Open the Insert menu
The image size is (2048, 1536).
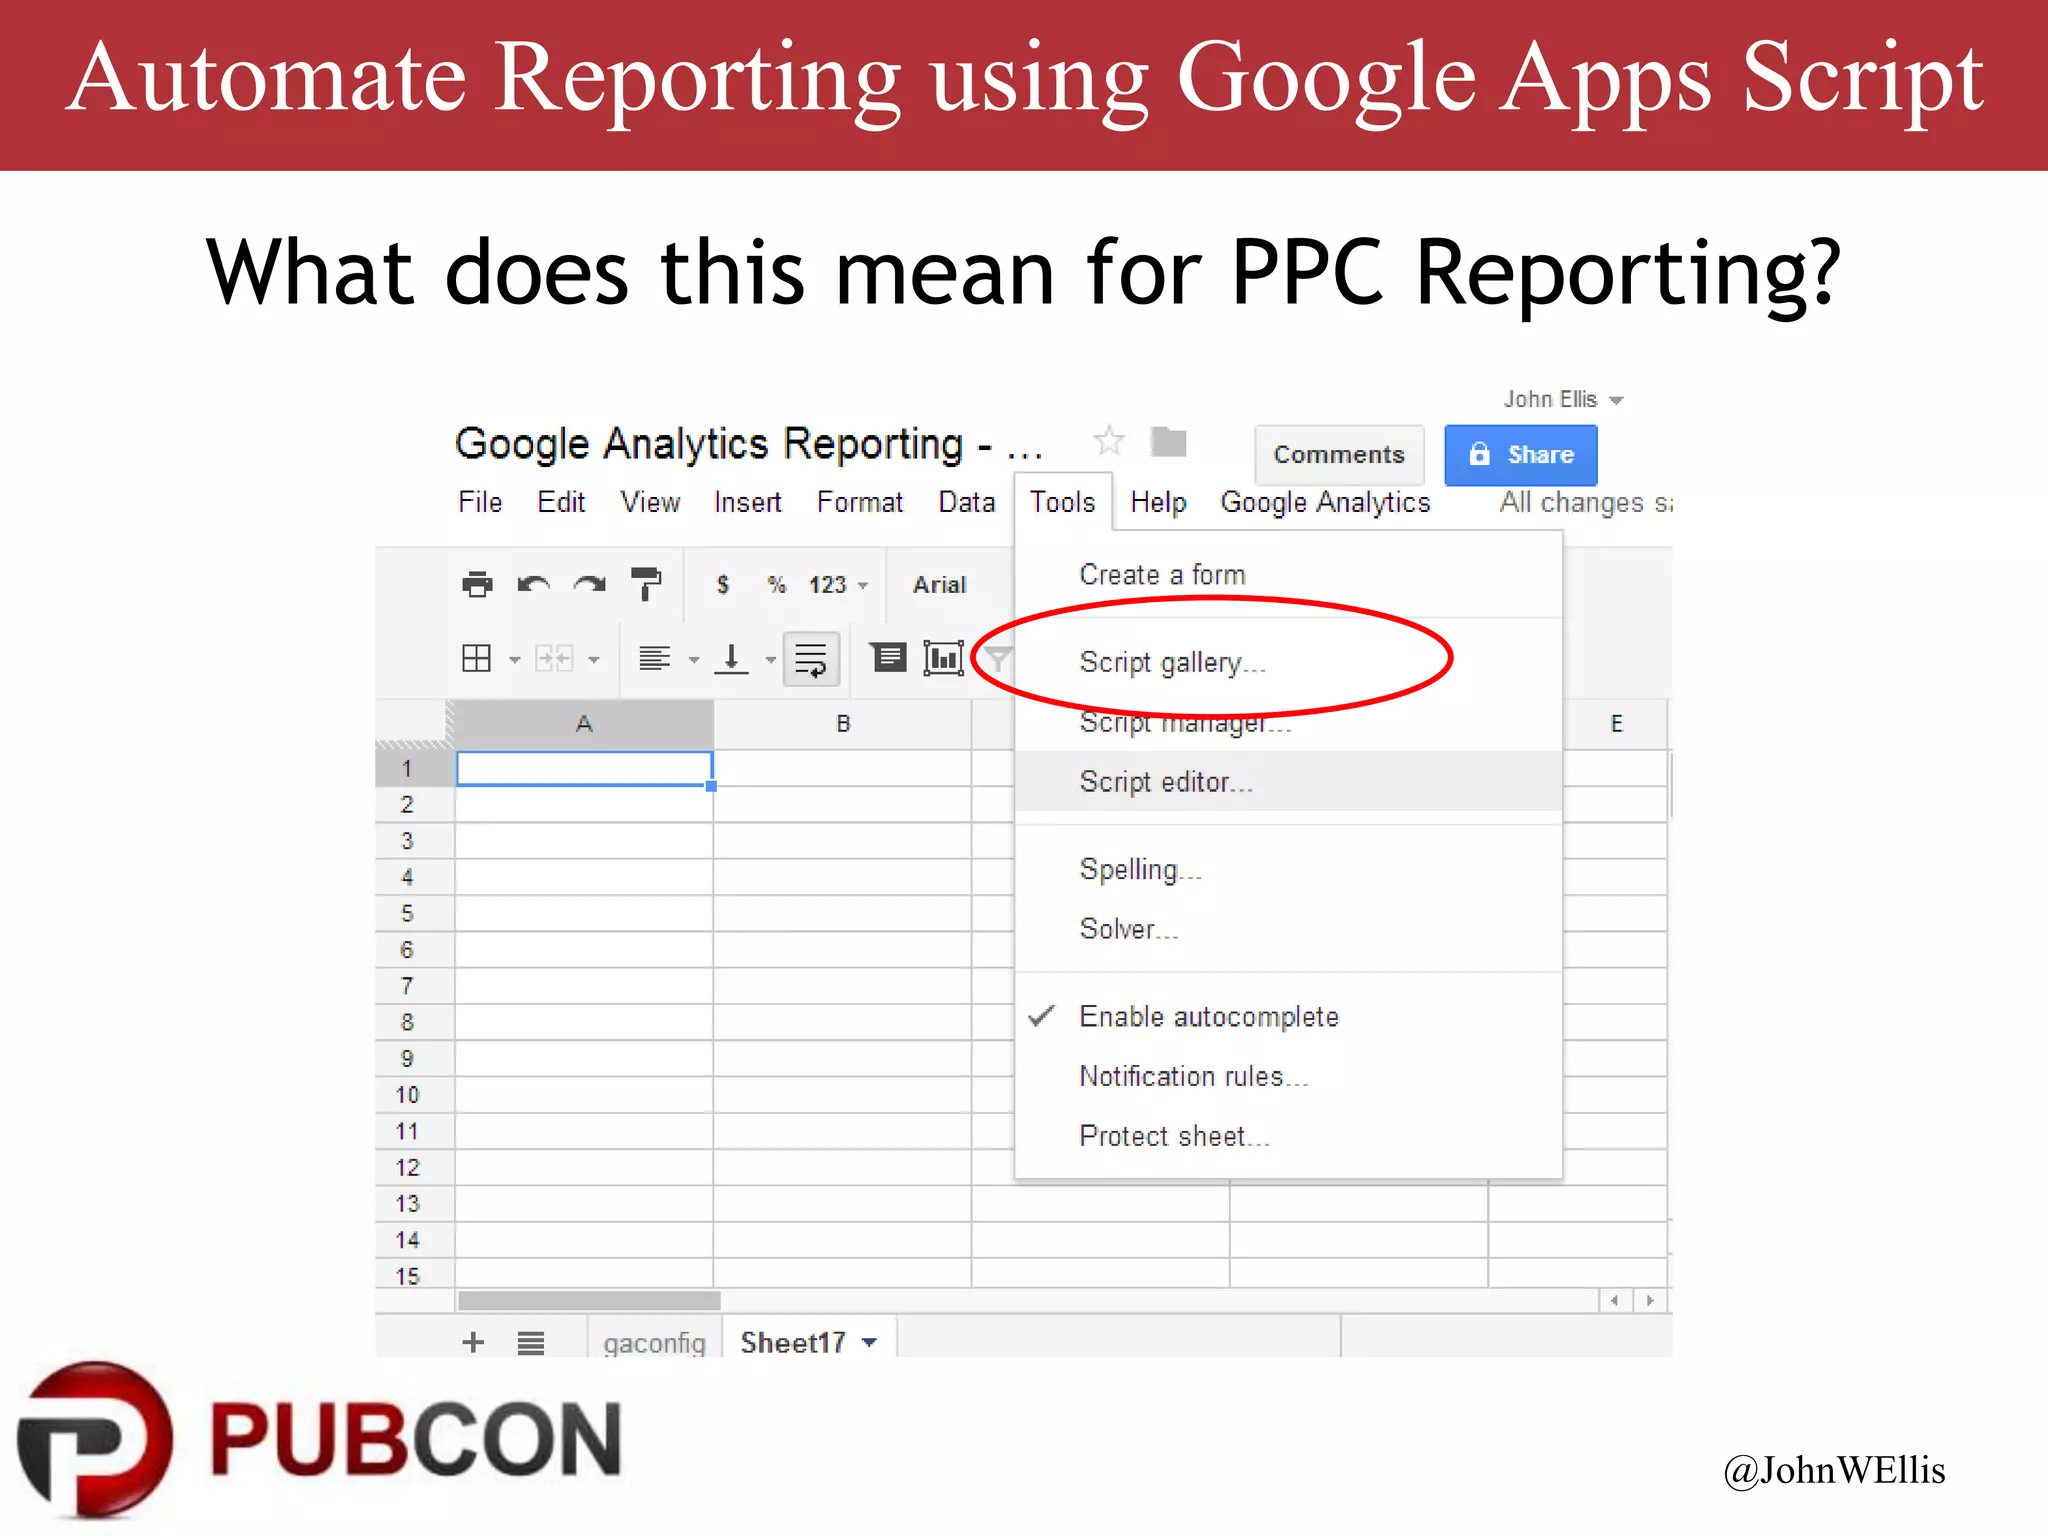click(x=747, y=502)
